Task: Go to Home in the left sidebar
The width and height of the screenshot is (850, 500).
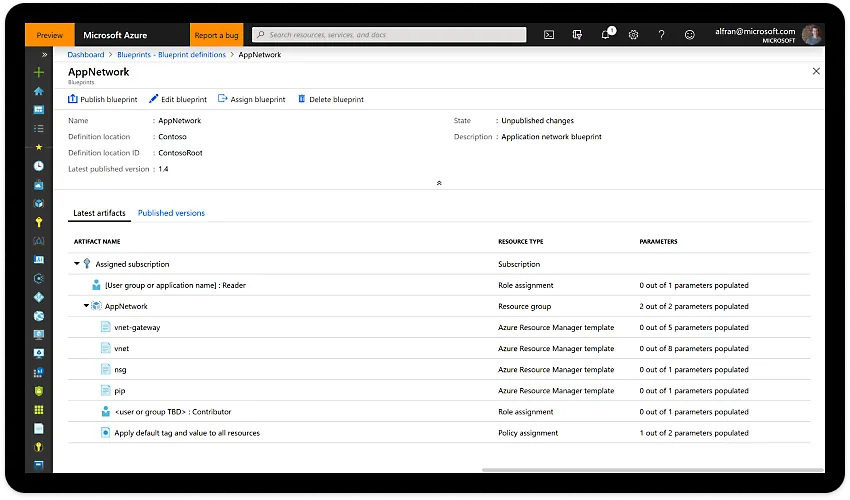Action: pyautogui.click(x=39, y=91)
